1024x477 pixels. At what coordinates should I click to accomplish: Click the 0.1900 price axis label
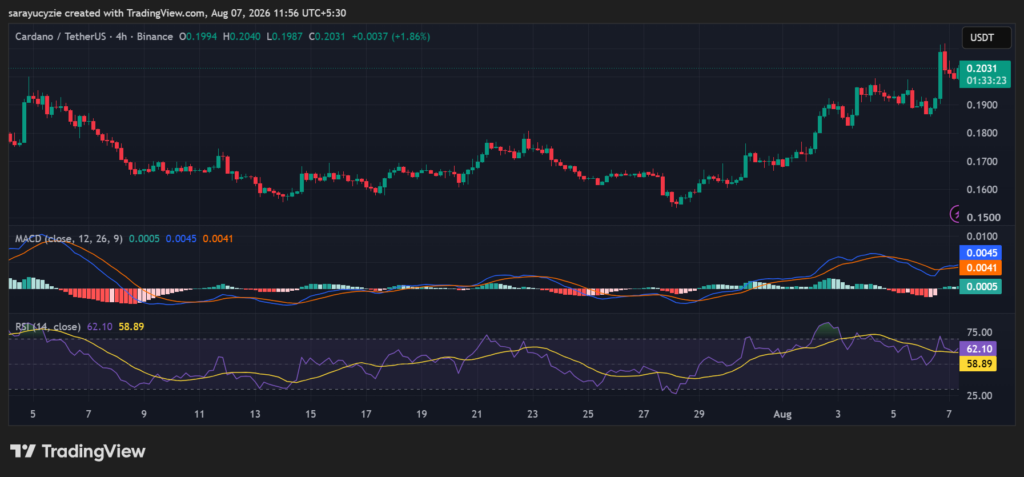coord(981,105)
